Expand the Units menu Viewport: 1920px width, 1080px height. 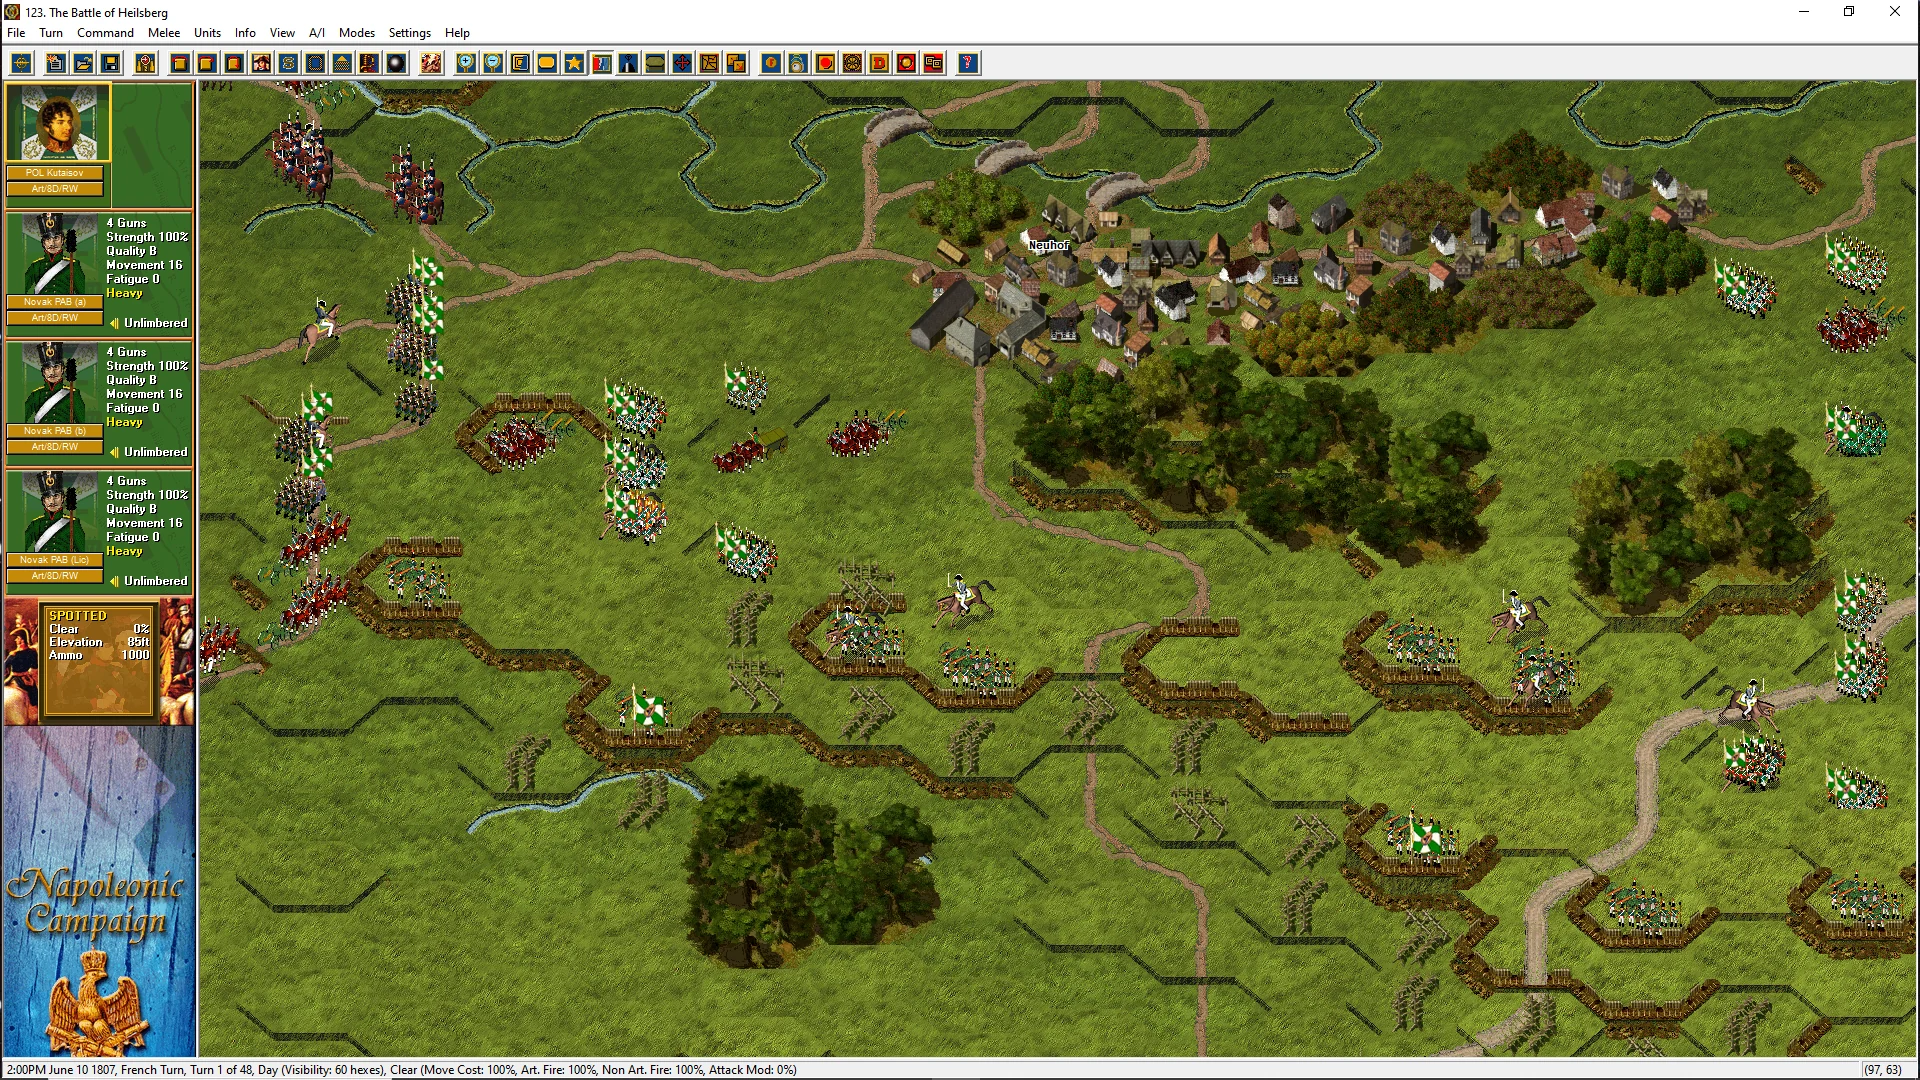[x=207, y=33]
